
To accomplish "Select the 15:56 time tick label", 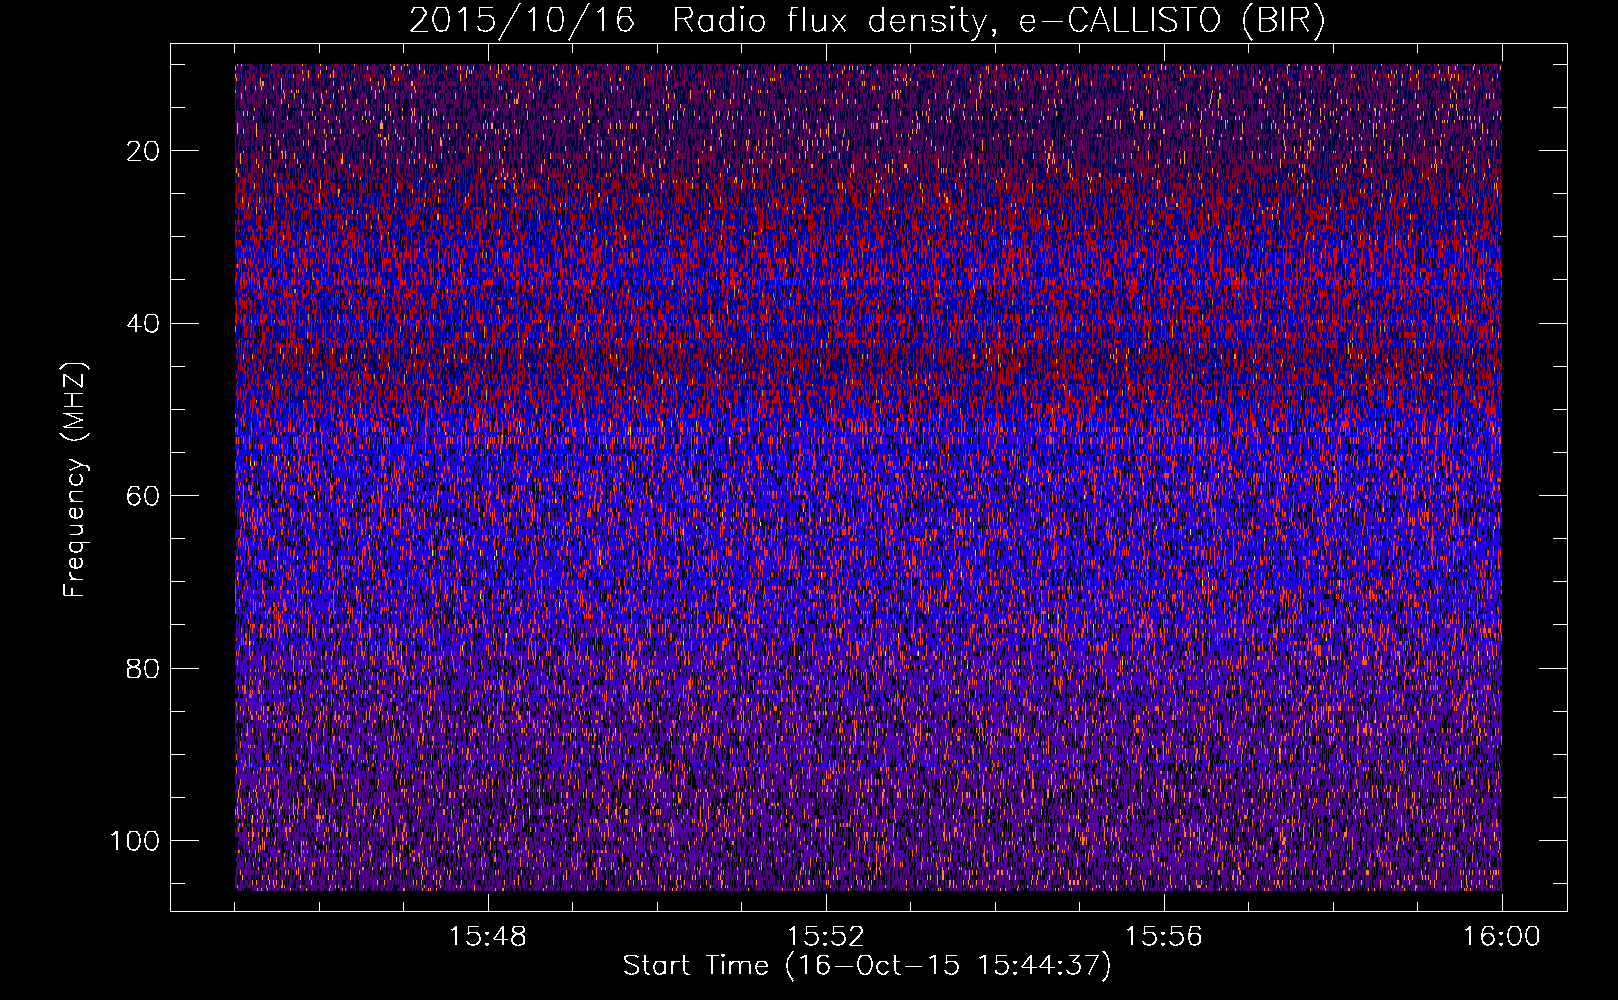I will pyautogui.click(x=1164, y=937).
